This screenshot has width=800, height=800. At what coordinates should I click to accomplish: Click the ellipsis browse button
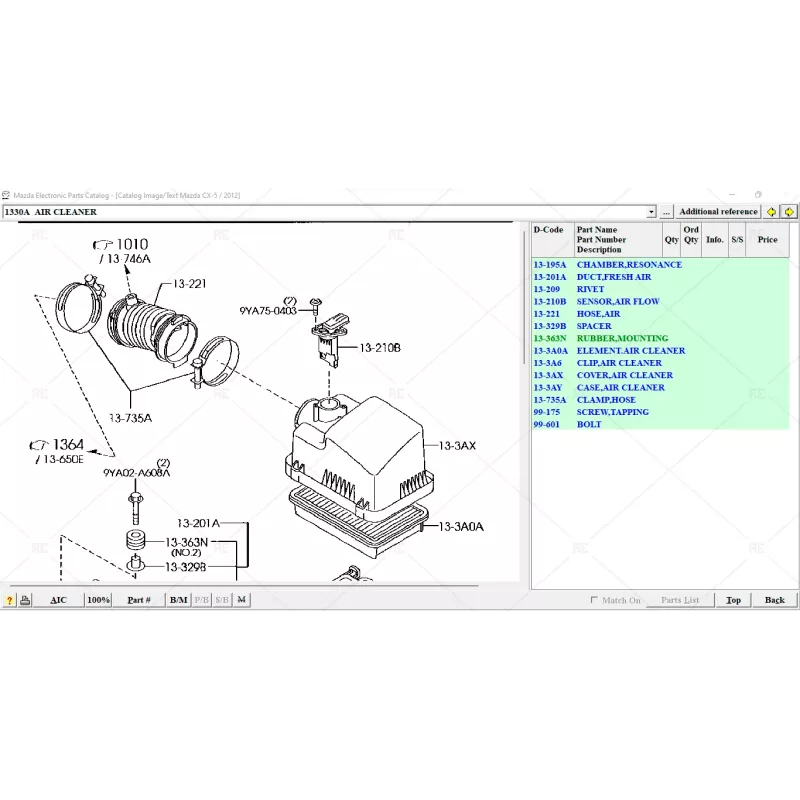[666, 211]
